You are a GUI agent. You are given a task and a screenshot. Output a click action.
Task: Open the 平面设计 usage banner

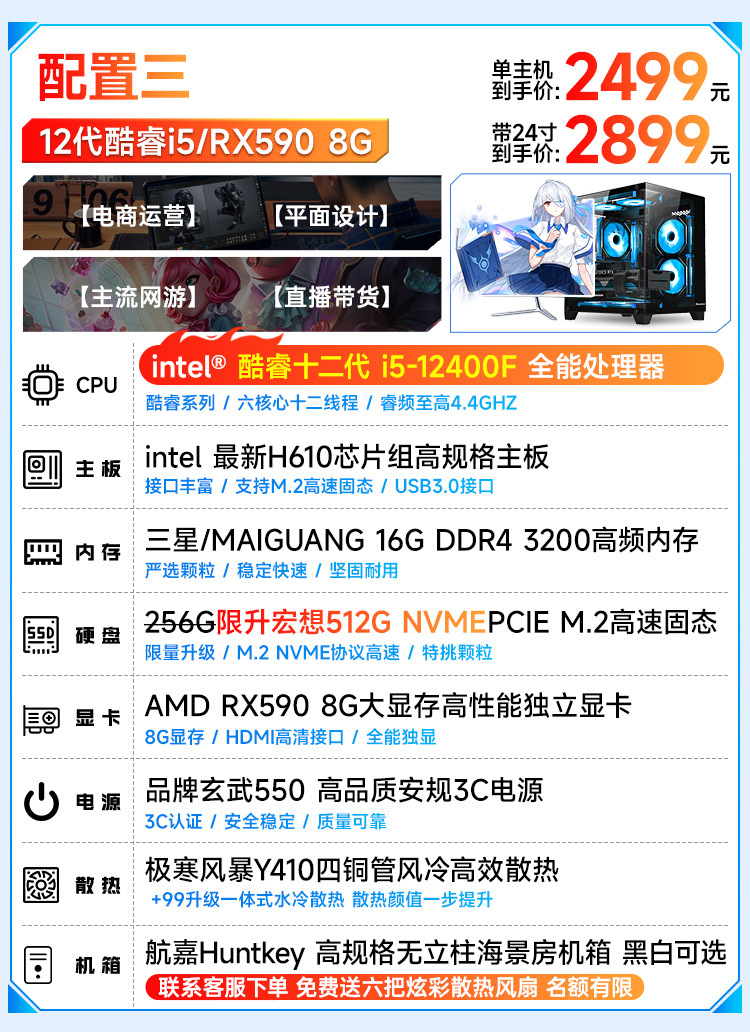[332, 215]
